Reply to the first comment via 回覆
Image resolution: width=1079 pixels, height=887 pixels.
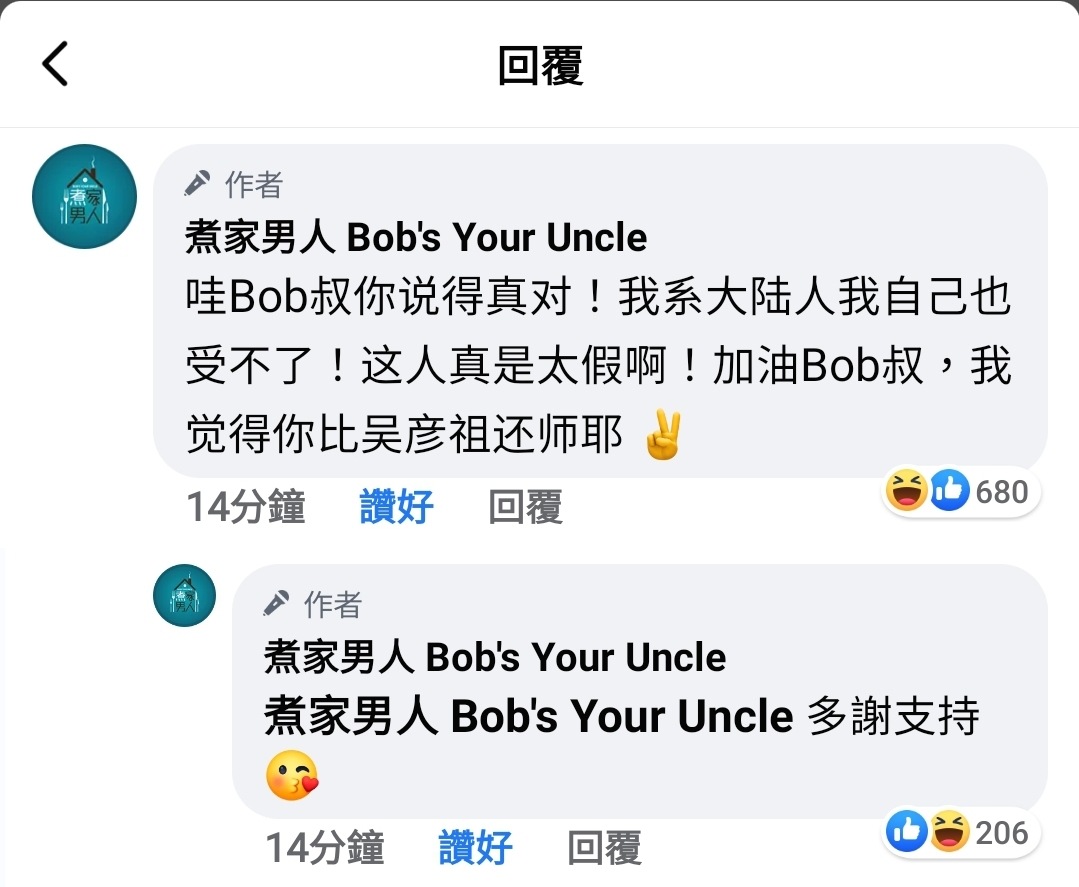526,506
